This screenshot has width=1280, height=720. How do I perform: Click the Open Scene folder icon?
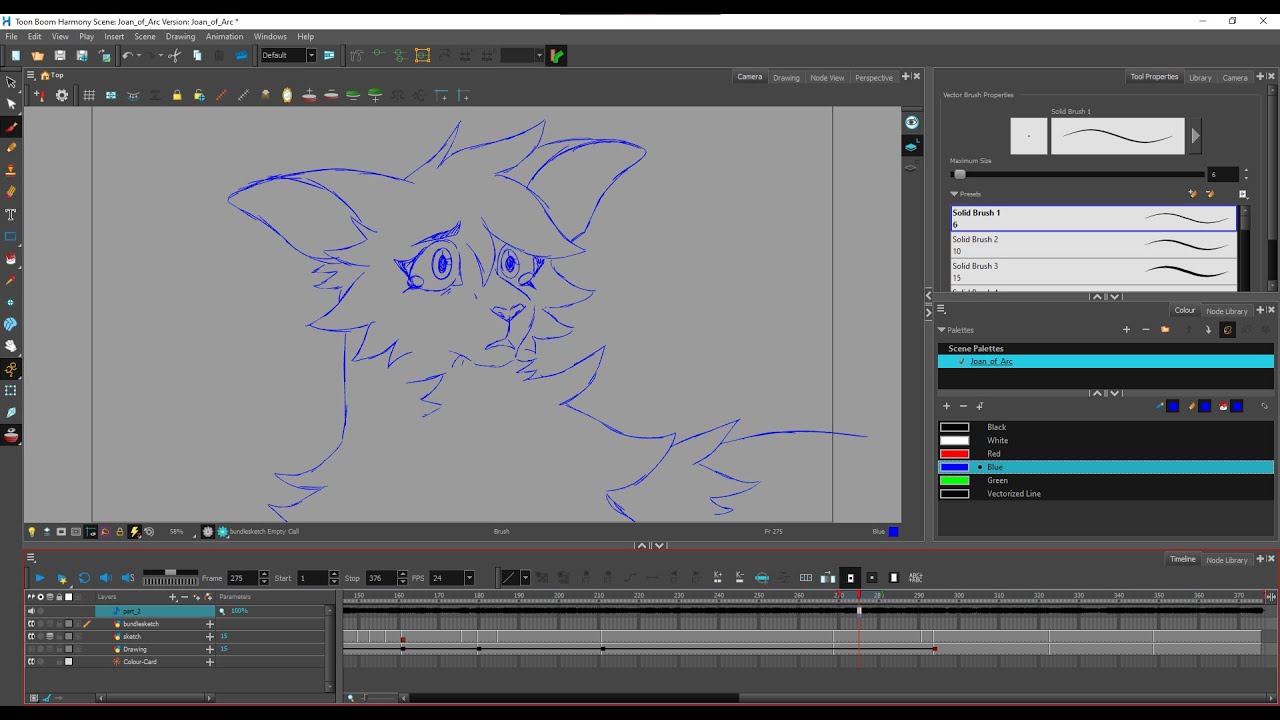pos(38,56)
